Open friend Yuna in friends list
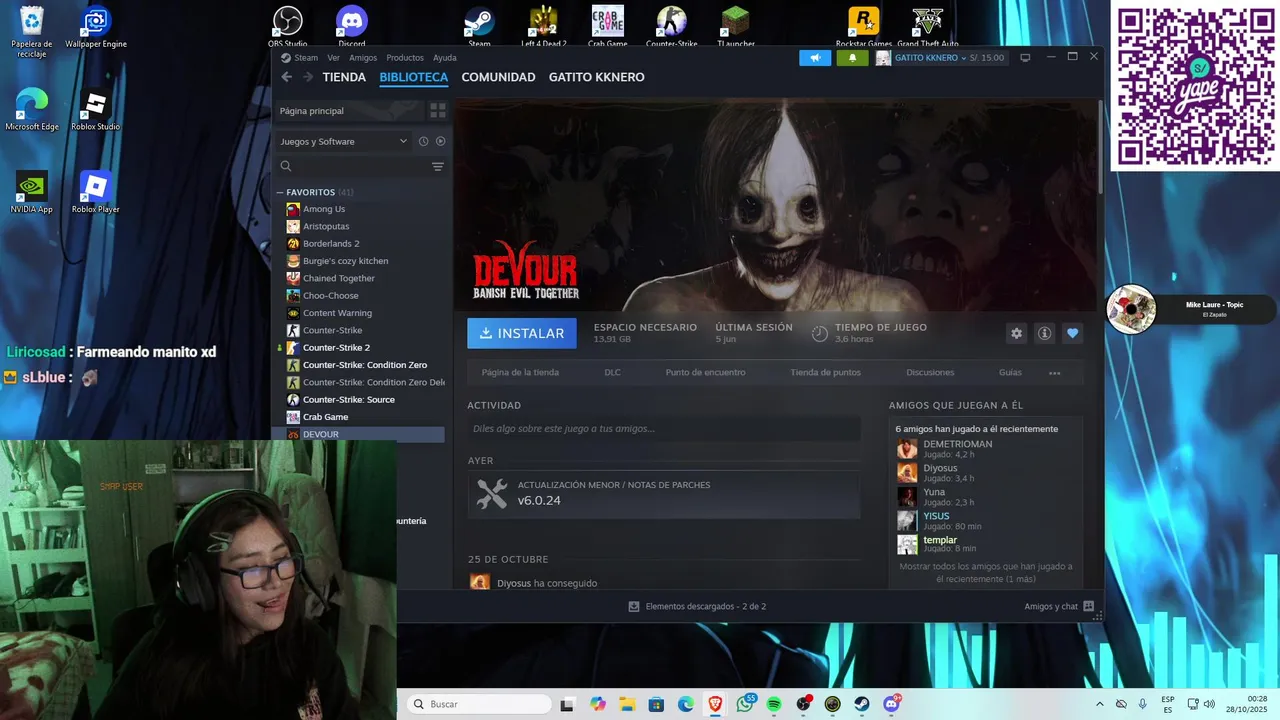Screen dimensions: 1280x720 pyautogui.click(x=934, y=492)
